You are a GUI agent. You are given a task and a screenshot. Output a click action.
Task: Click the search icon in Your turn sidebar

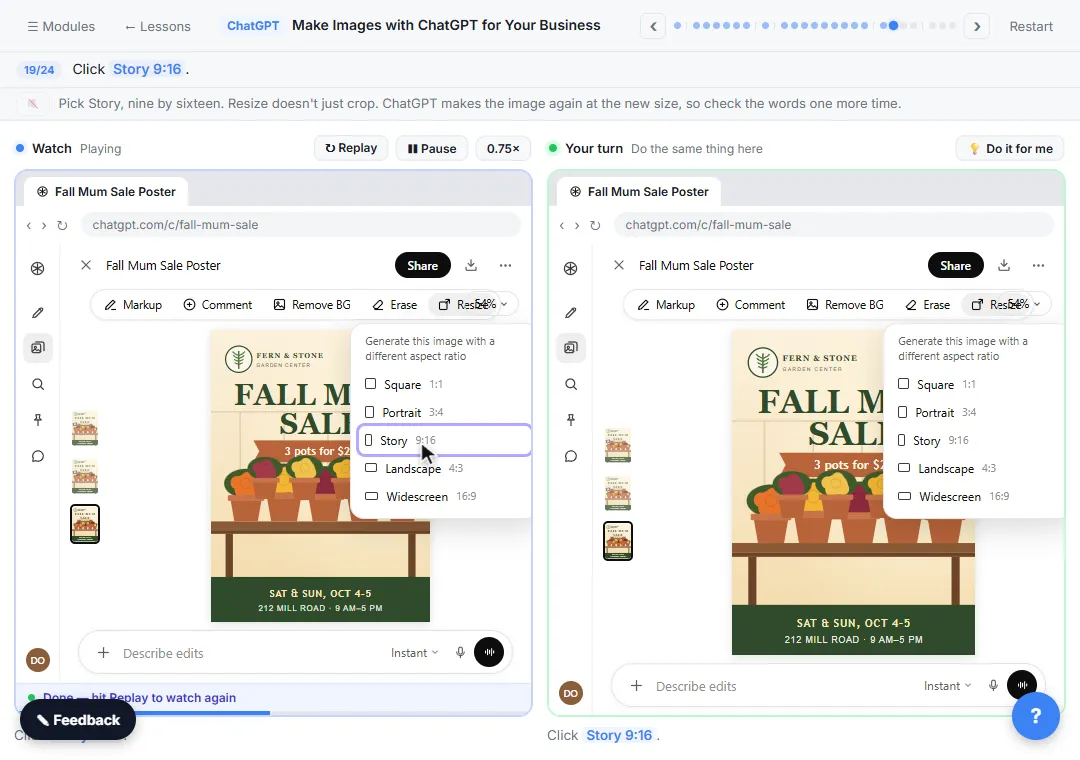(x=570, y=384)
